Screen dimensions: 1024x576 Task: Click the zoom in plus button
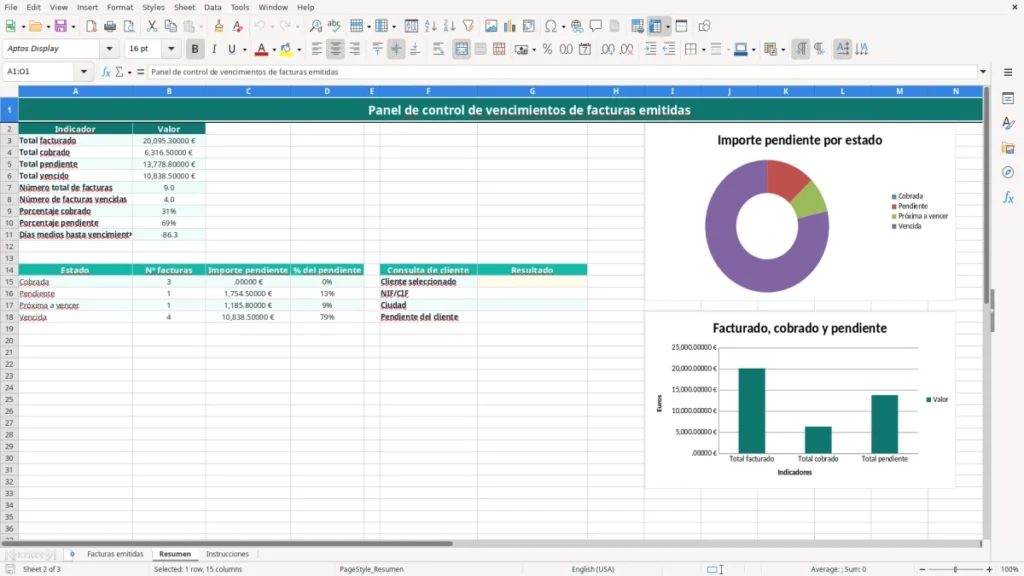(x=989, y=569)
